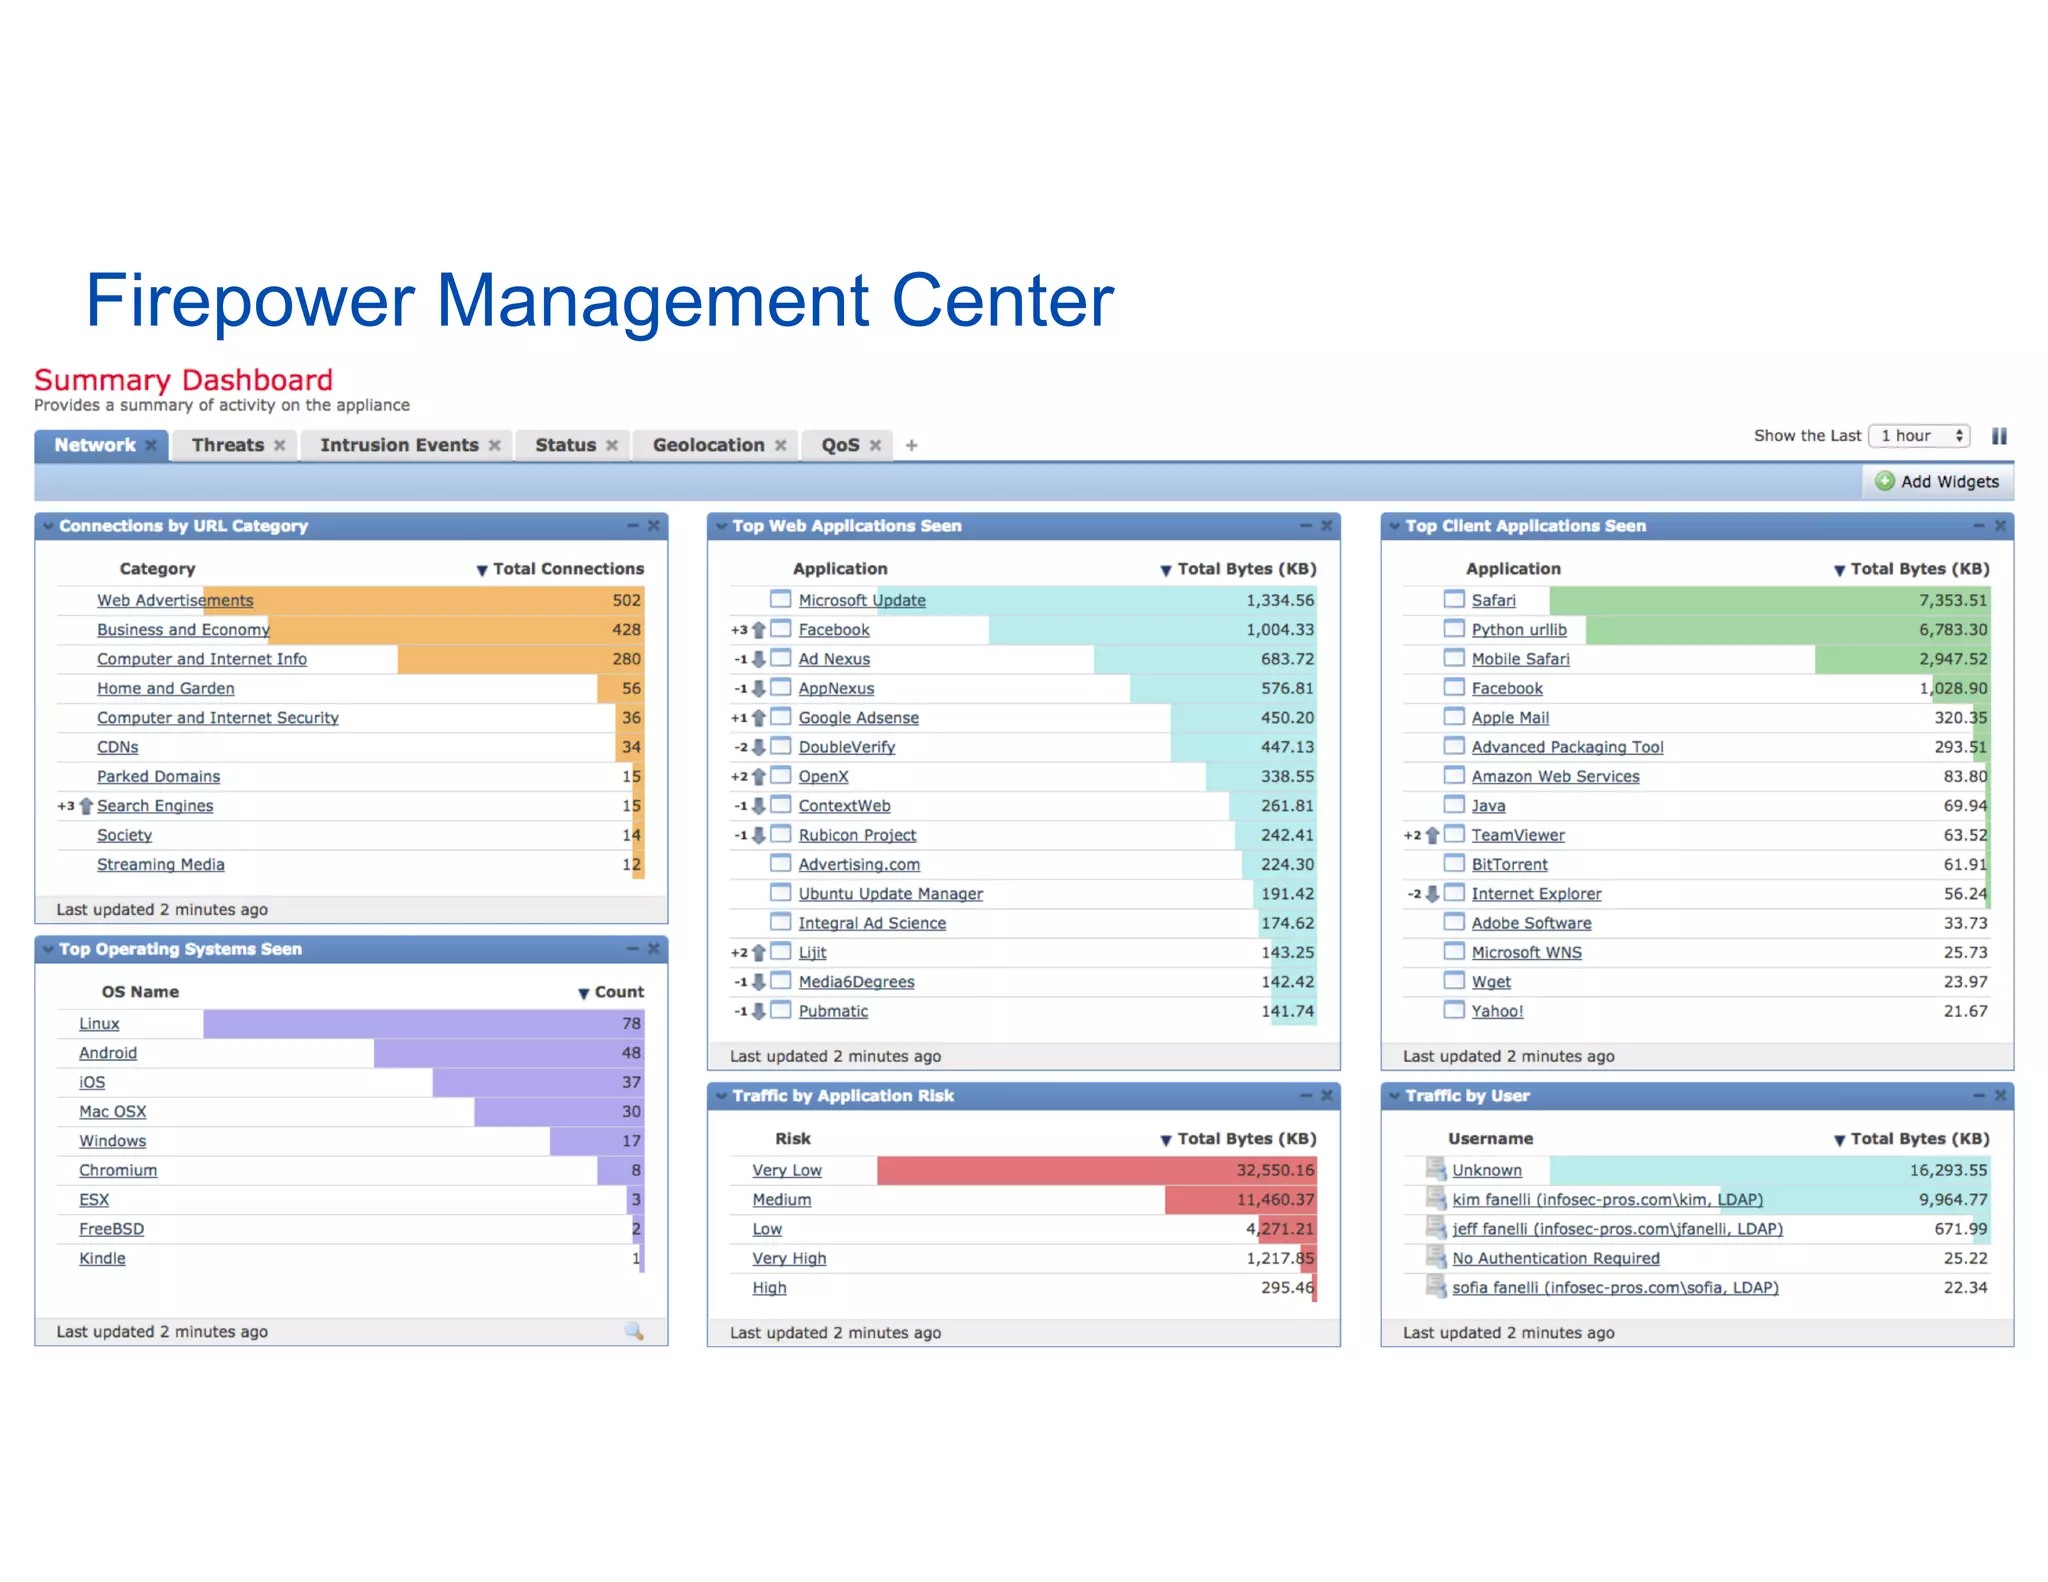
Task: Close the Threats tab with its x
Action: click(280, 445)
